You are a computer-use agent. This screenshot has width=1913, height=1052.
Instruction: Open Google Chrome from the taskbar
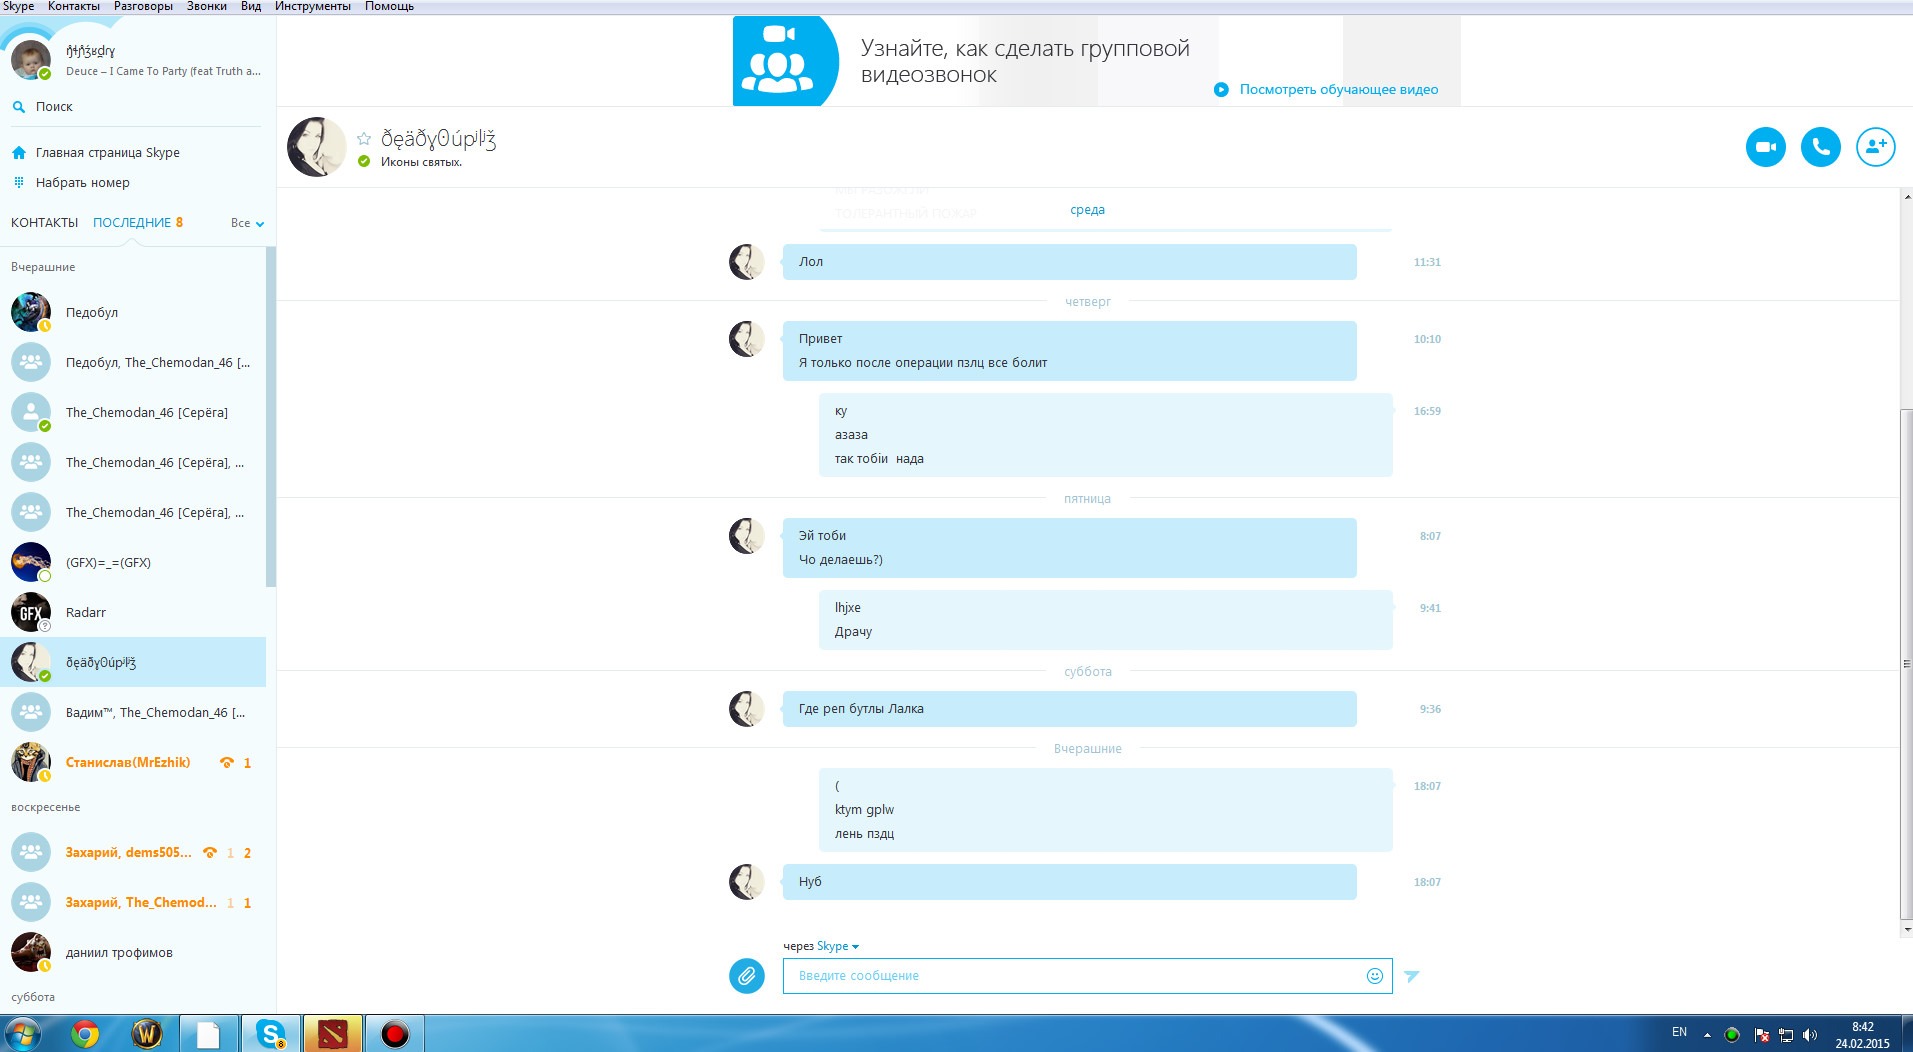point(85,1034)
